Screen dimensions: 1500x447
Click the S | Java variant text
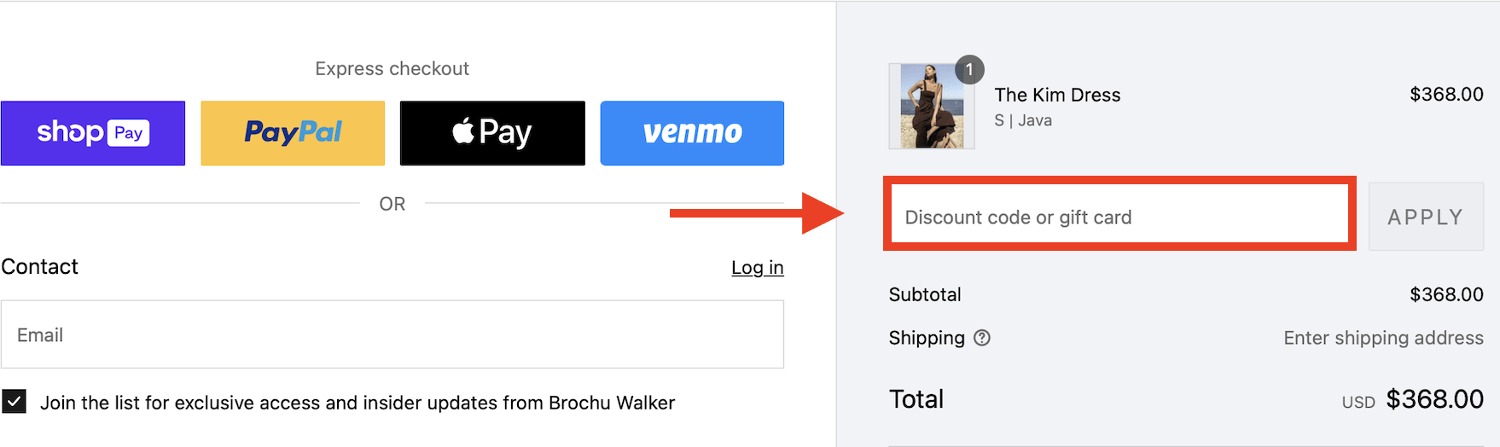(x=1023, y=120)
